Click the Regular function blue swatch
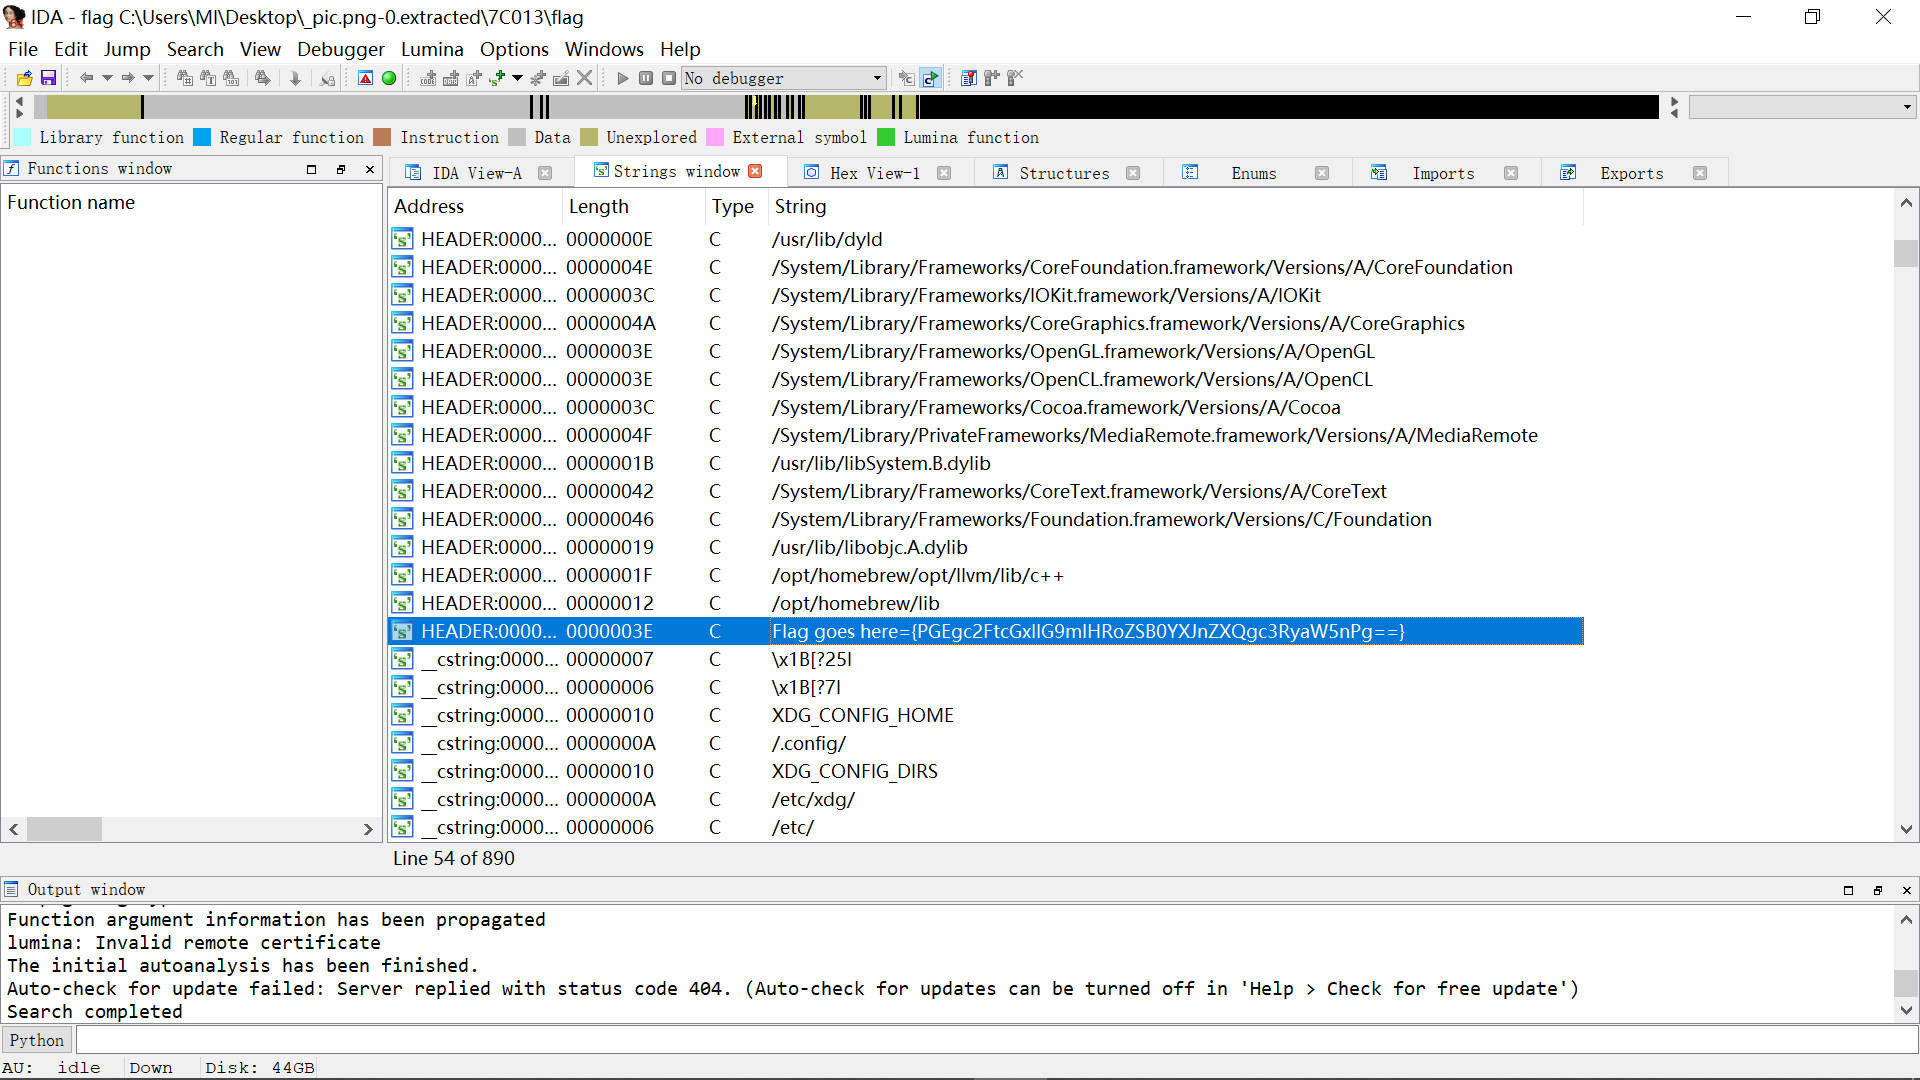The height and width of the screenshot is (1080, 1920). pos(202,137)
